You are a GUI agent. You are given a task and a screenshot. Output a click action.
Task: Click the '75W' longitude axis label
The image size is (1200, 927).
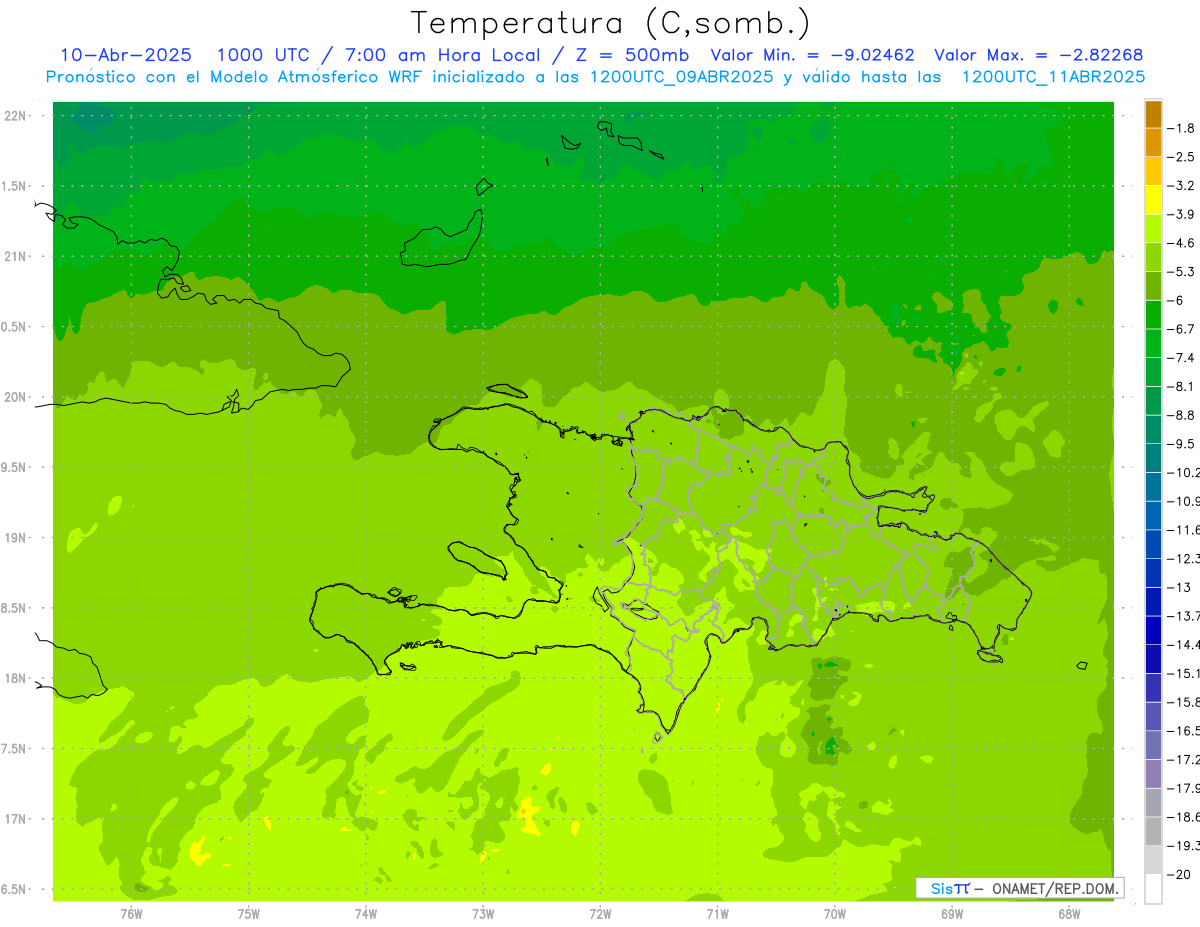(x=248, y=914)
